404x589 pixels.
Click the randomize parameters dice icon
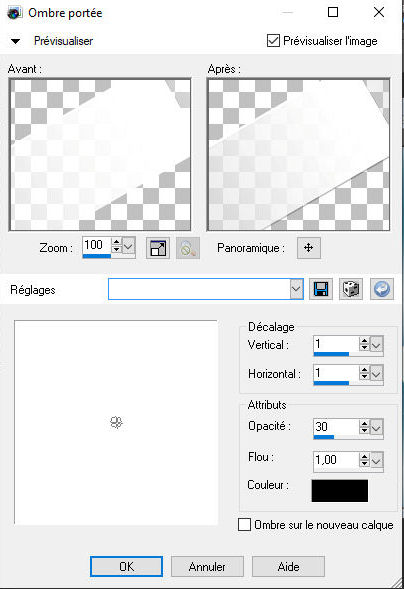coord(351,289)
